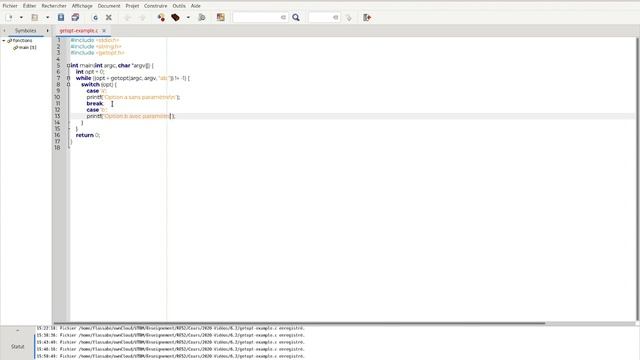640x360 pixels.
Task: Open the Fichier menu
Action: (x=10, y=6)
